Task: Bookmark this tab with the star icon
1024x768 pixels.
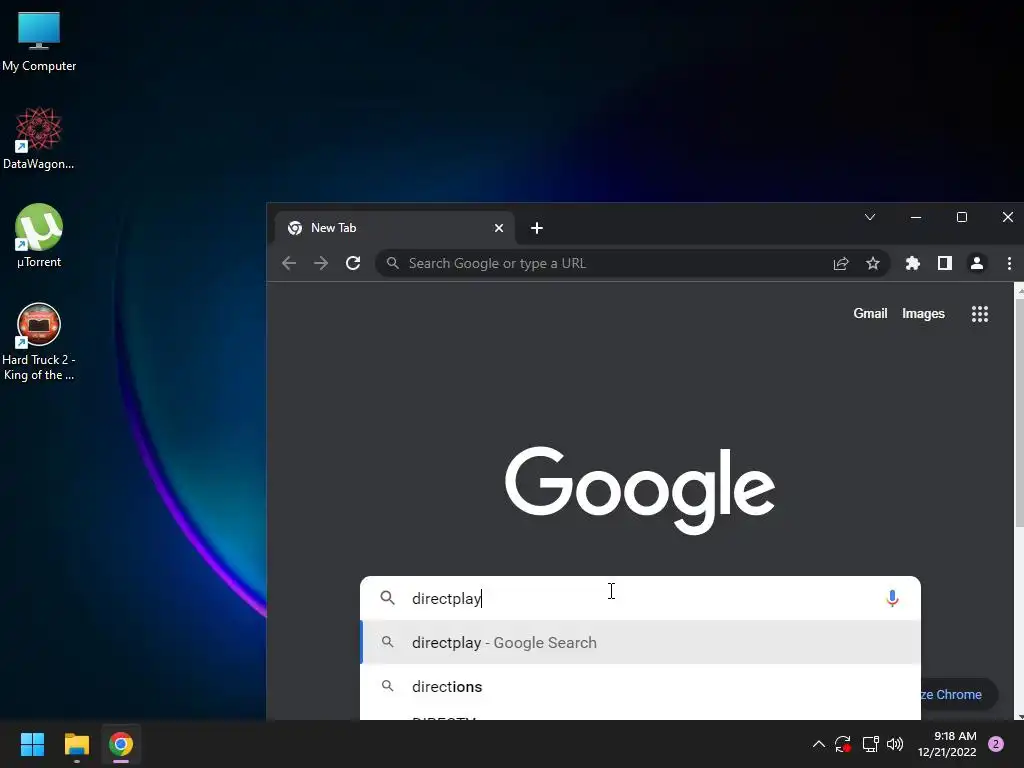Action: (x=872, y=263)
